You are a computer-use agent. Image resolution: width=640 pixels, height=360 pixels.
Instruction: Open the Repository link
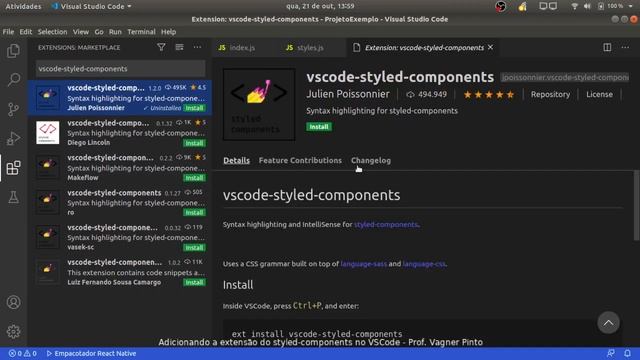pyautogui.click(x=550, y=94)
